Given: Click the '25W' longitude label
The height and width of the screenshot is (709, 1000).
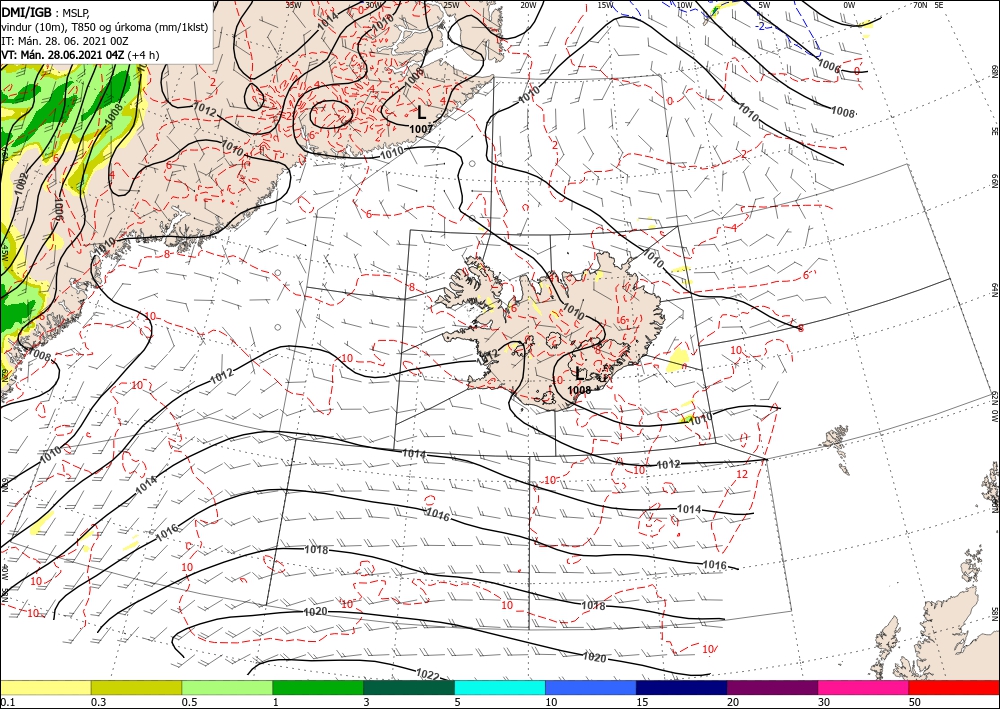Looking at the screenshot, I should click(x=451, y=5).
